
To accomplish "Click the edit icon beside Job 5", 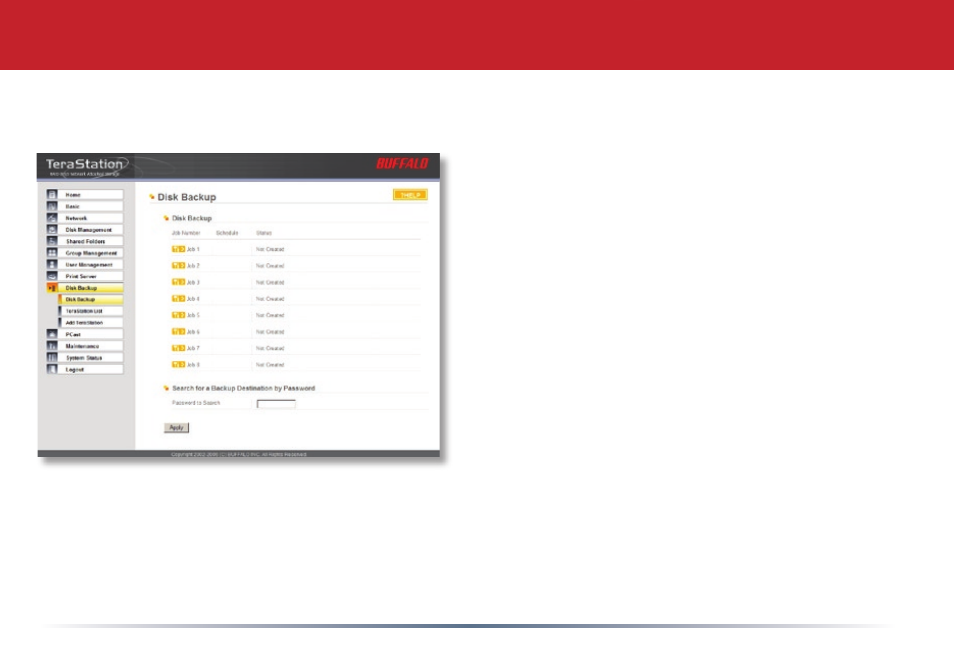I will (x=178, y=314).
